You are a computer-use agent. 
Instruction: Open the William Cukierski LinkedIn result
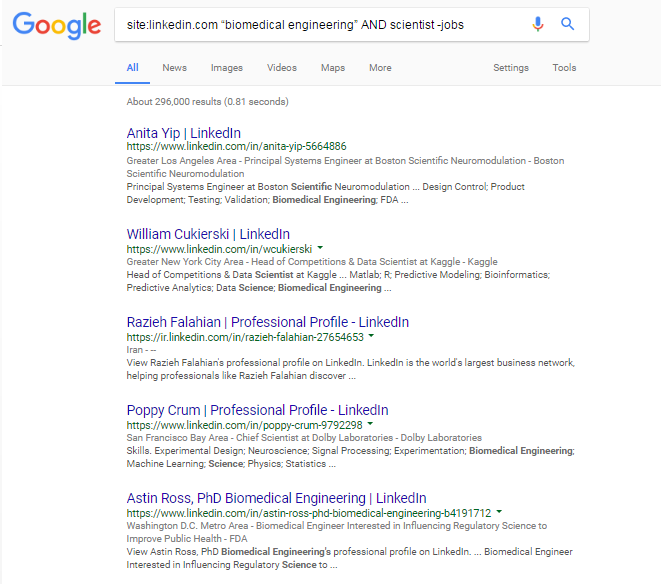pyautogui.click(x=208, y=234)
